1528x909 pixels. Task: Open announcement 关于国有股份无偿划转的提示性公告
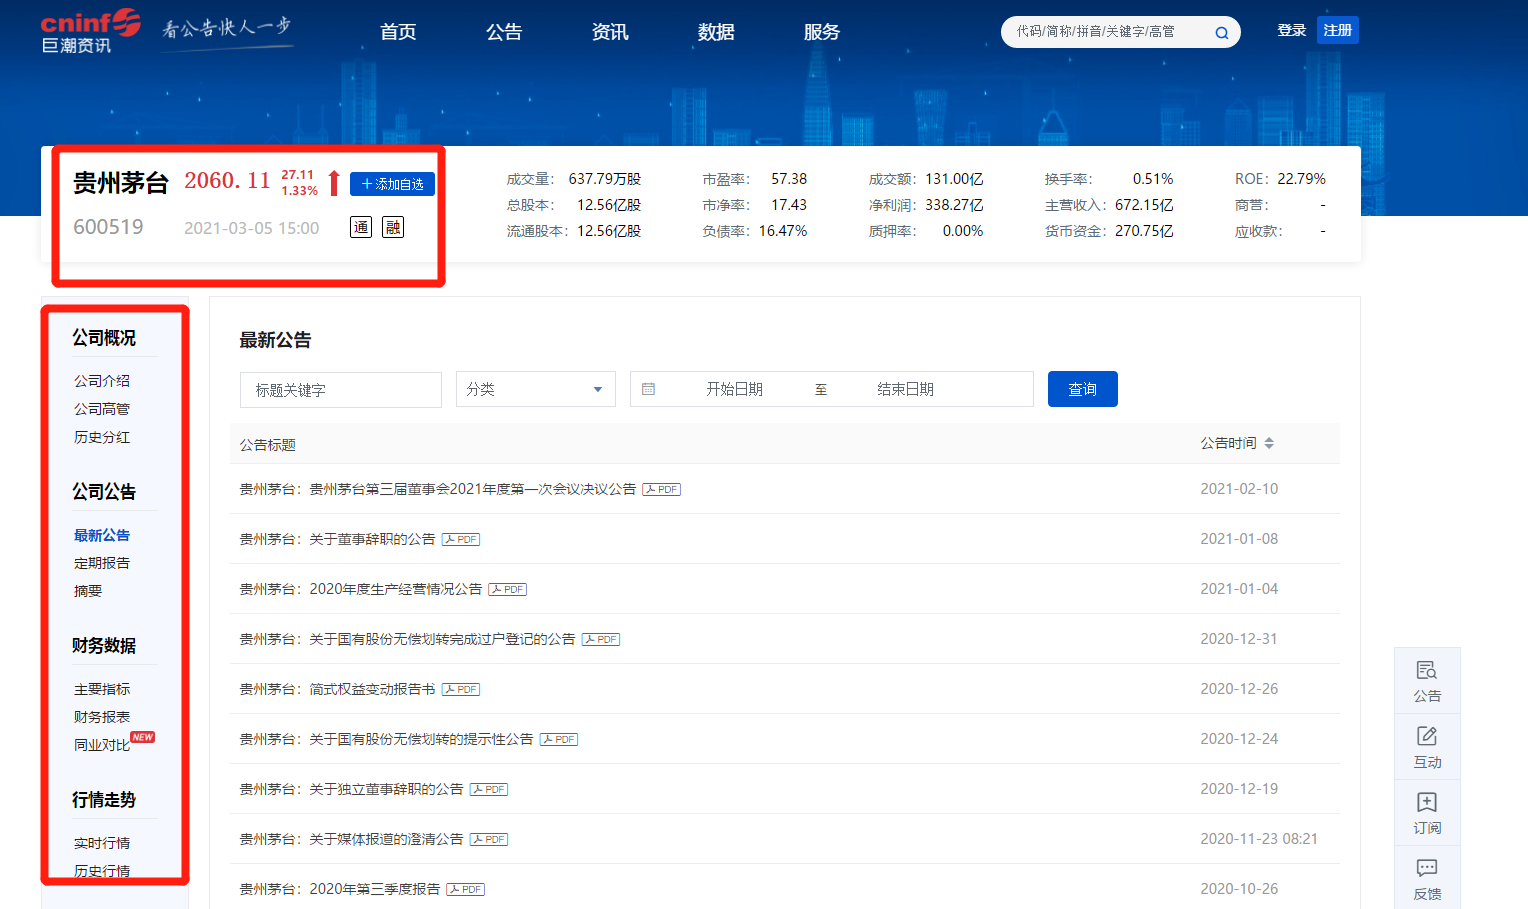(x=387, y=739)
